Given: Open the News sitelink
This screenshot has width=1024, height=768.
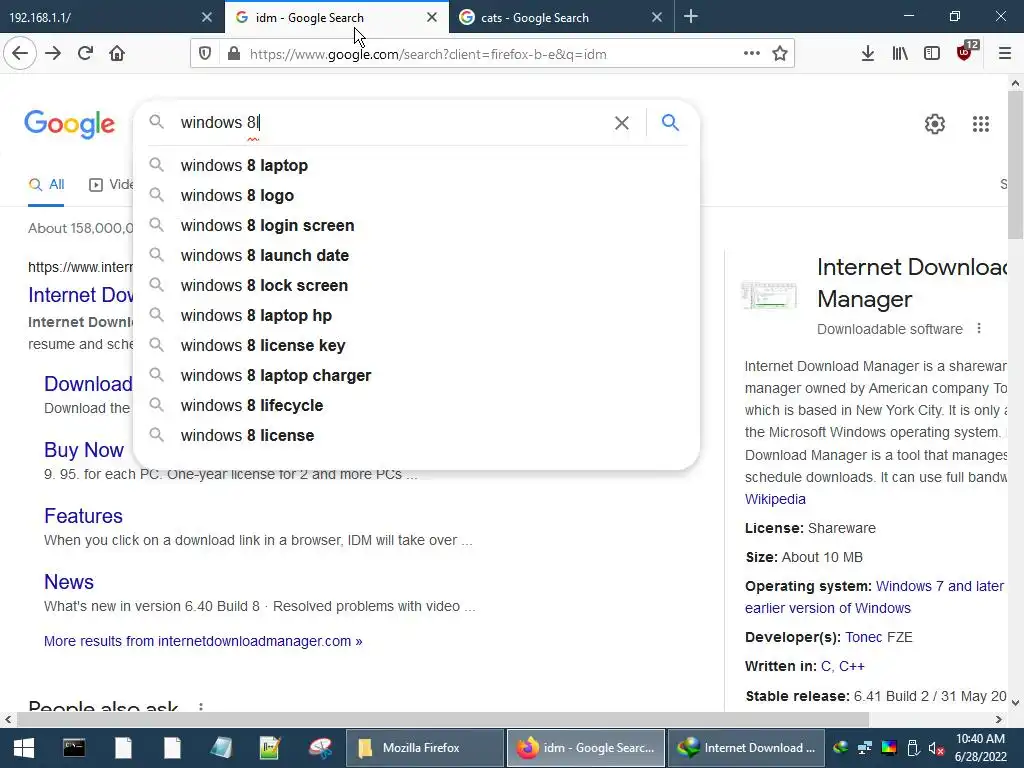Looking at the screenshot, I should tap(69, 582).
